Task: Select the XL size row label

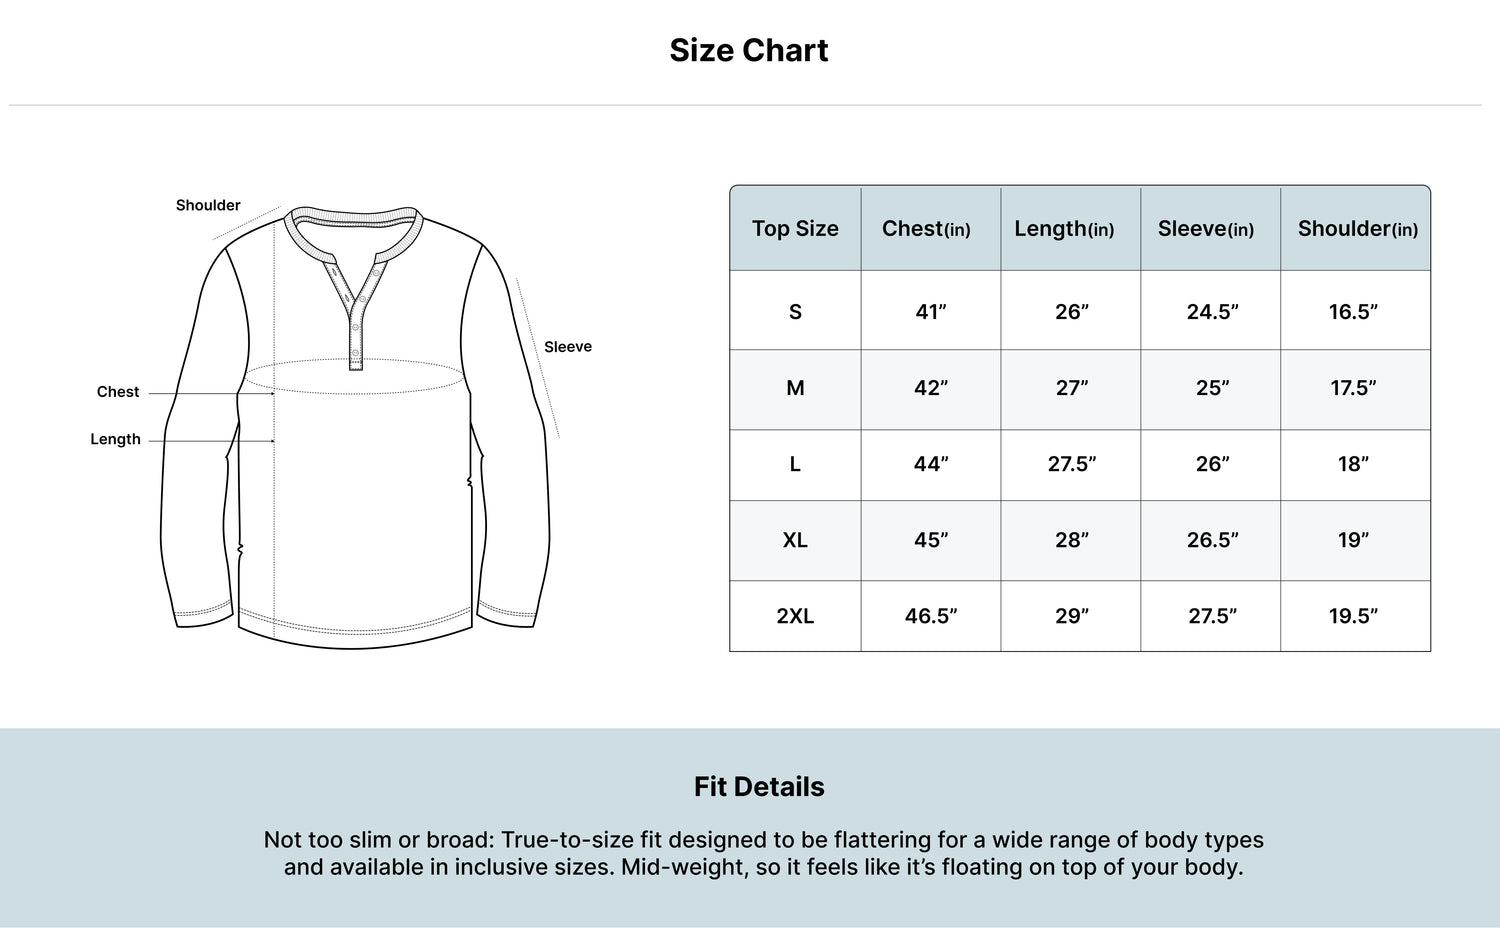Action: (x=795, y=540)
